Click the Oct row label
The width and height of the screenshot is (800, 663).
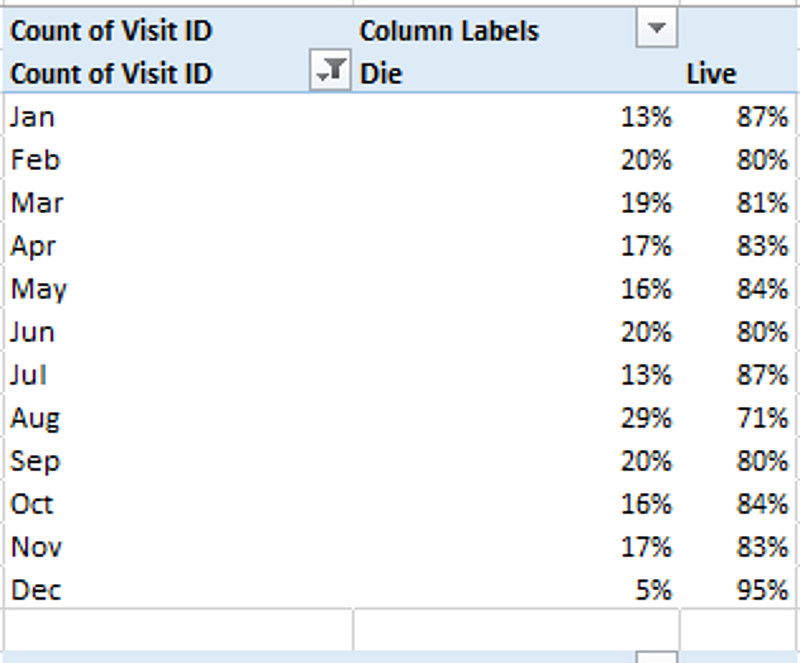point(33,504)
